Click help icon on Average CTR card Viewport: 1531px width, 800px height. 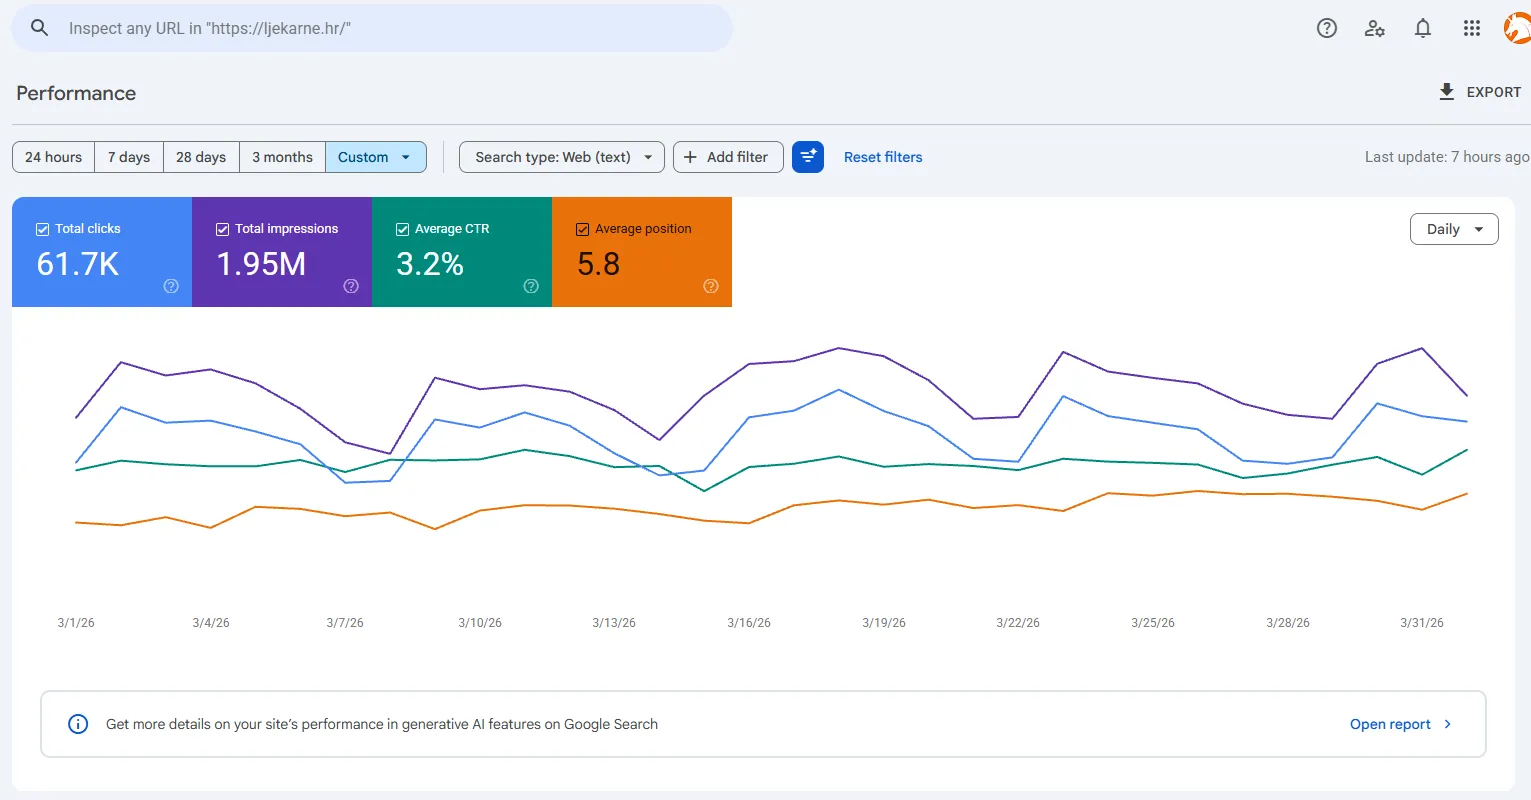point(531,286)
